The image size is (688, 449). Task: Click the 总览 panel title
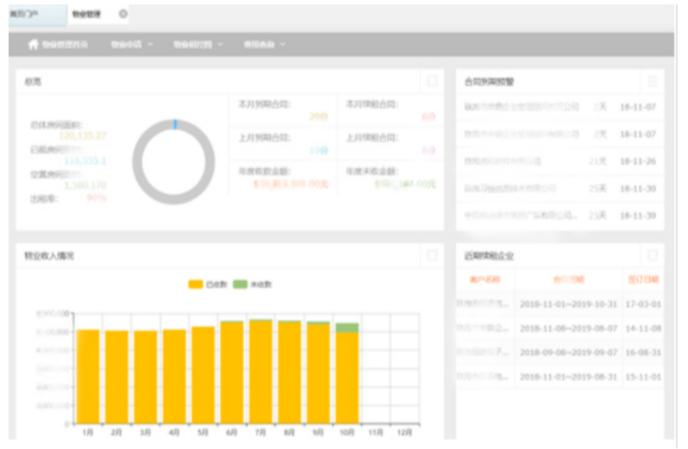(33, 81)
